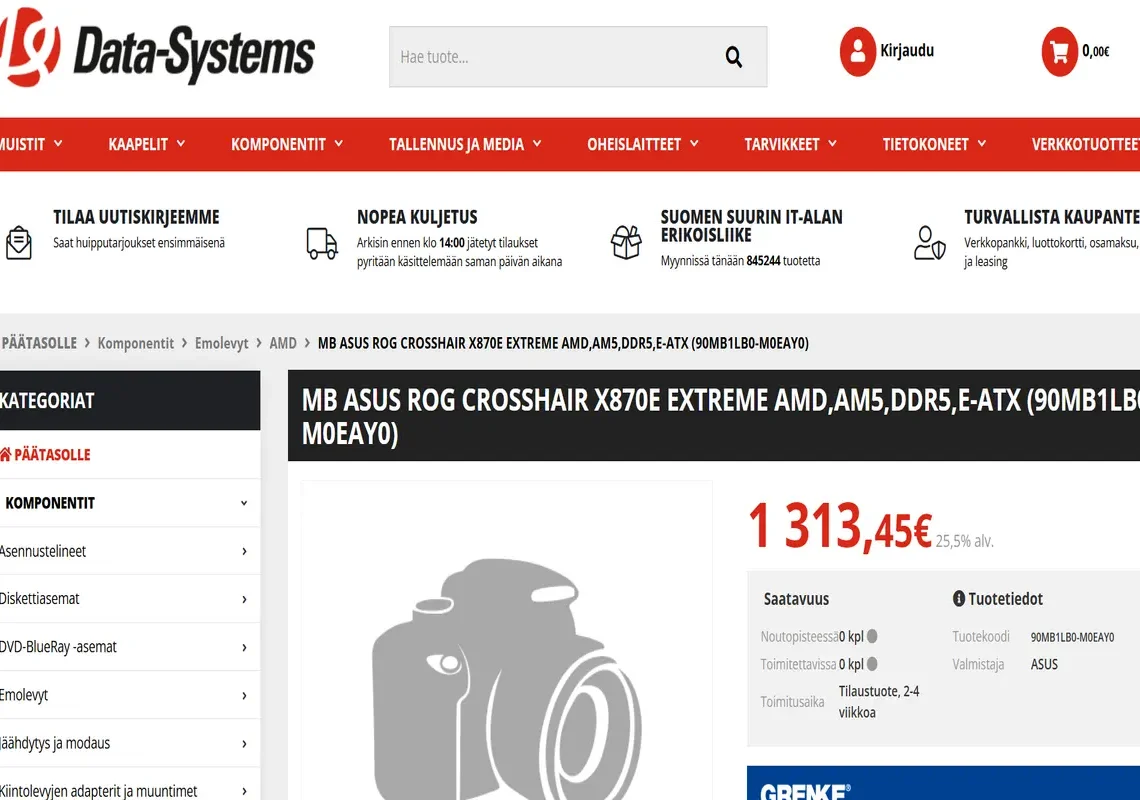Viewport: 1140px width, 800px height.
Task: Click the Saatavuus section heading
Action: pos(796,599)
